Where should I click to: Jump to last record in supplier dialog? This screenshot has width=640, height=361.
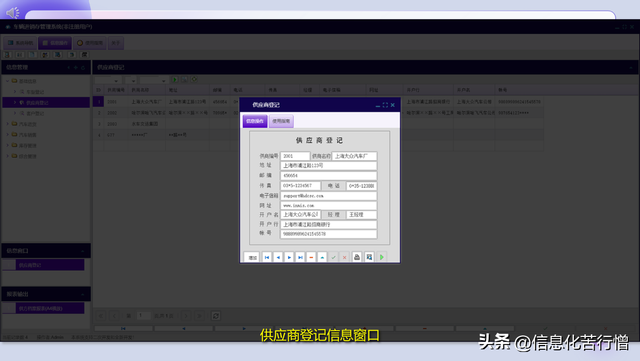[x=300, y=257]
